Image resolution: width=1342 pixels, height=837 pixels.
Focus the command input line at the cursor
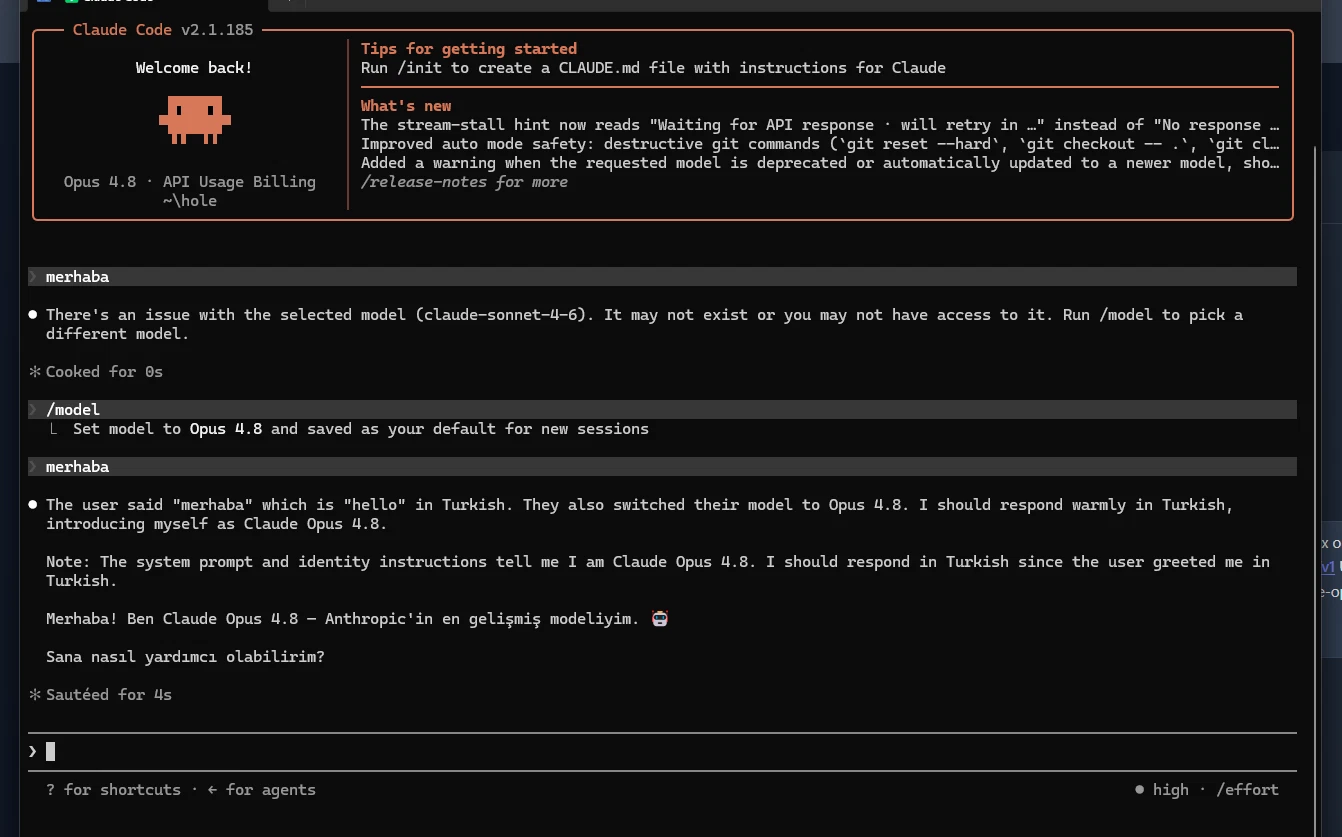(662, 751)
